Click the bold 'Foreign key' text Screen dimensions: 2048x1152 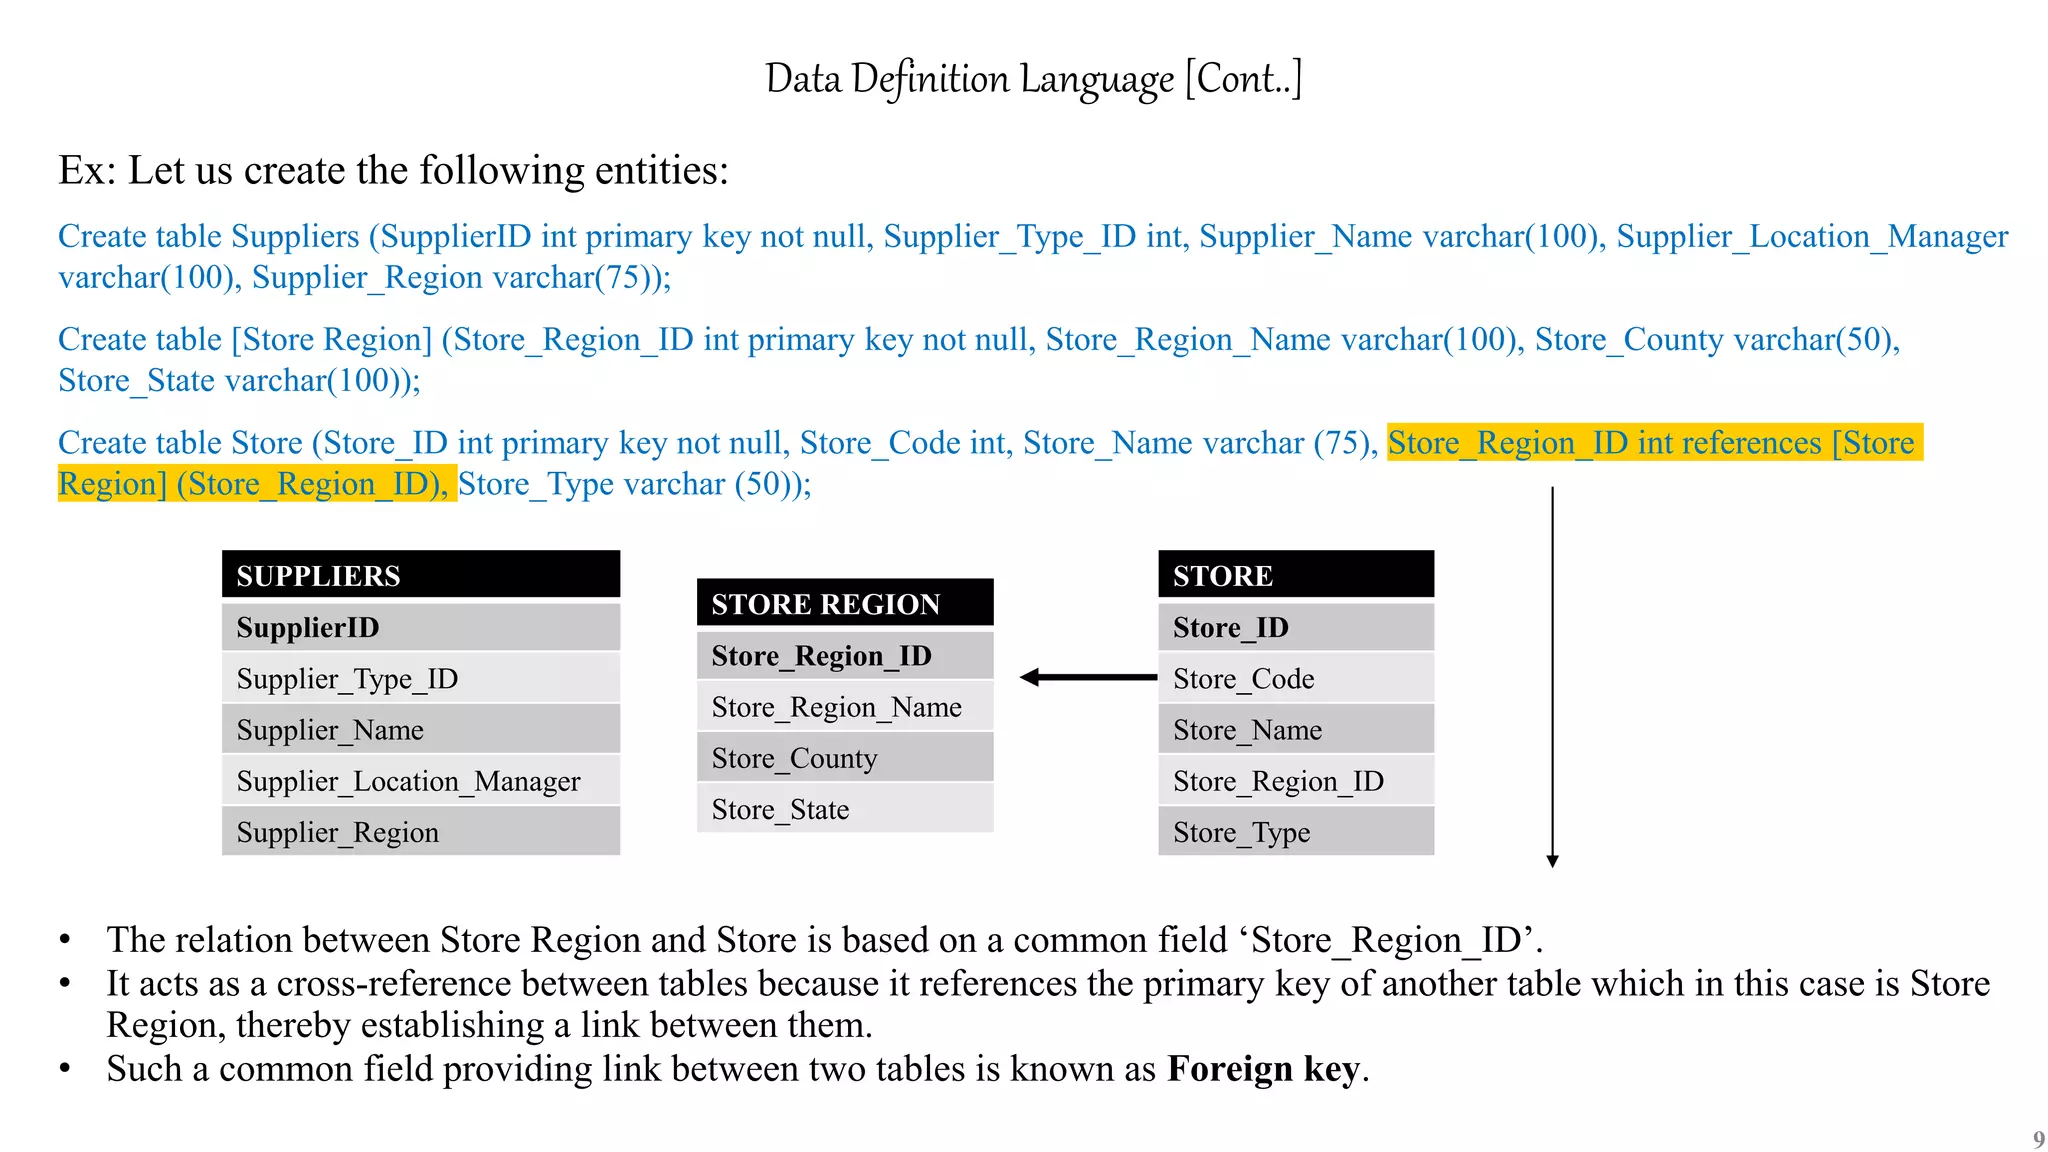pos(1263,1069)
